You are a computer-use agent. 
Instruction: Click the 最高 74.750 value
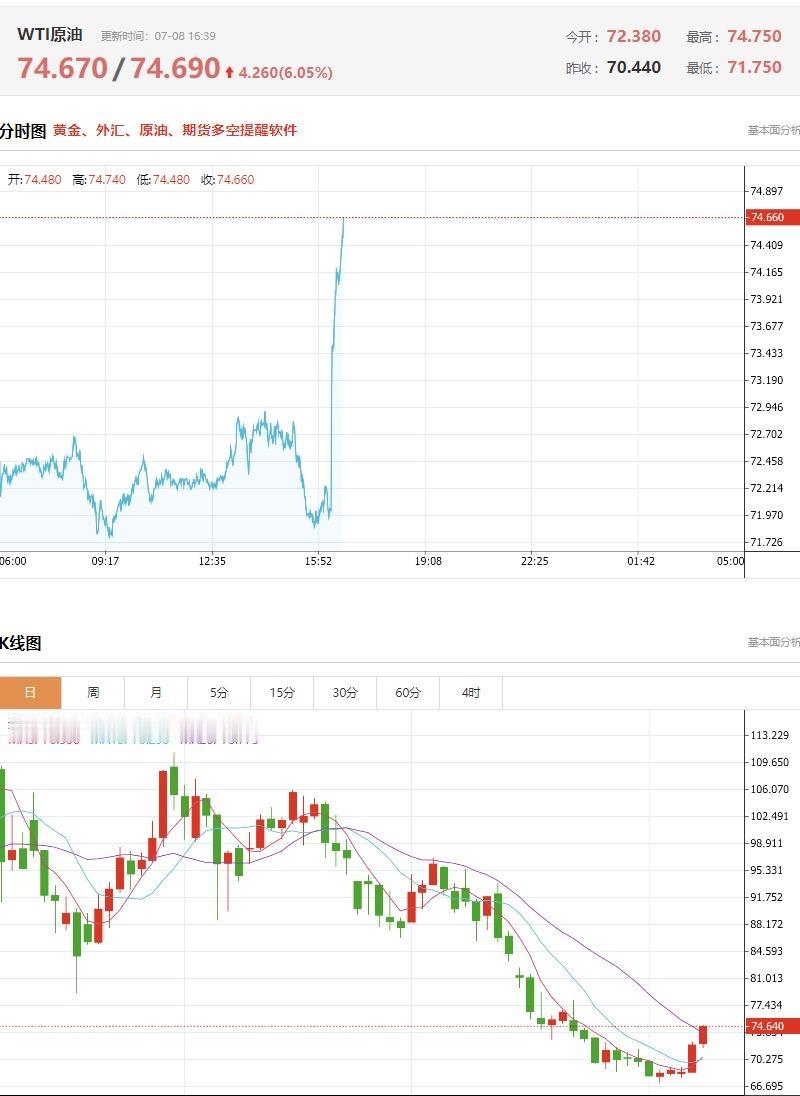(754, 36)
